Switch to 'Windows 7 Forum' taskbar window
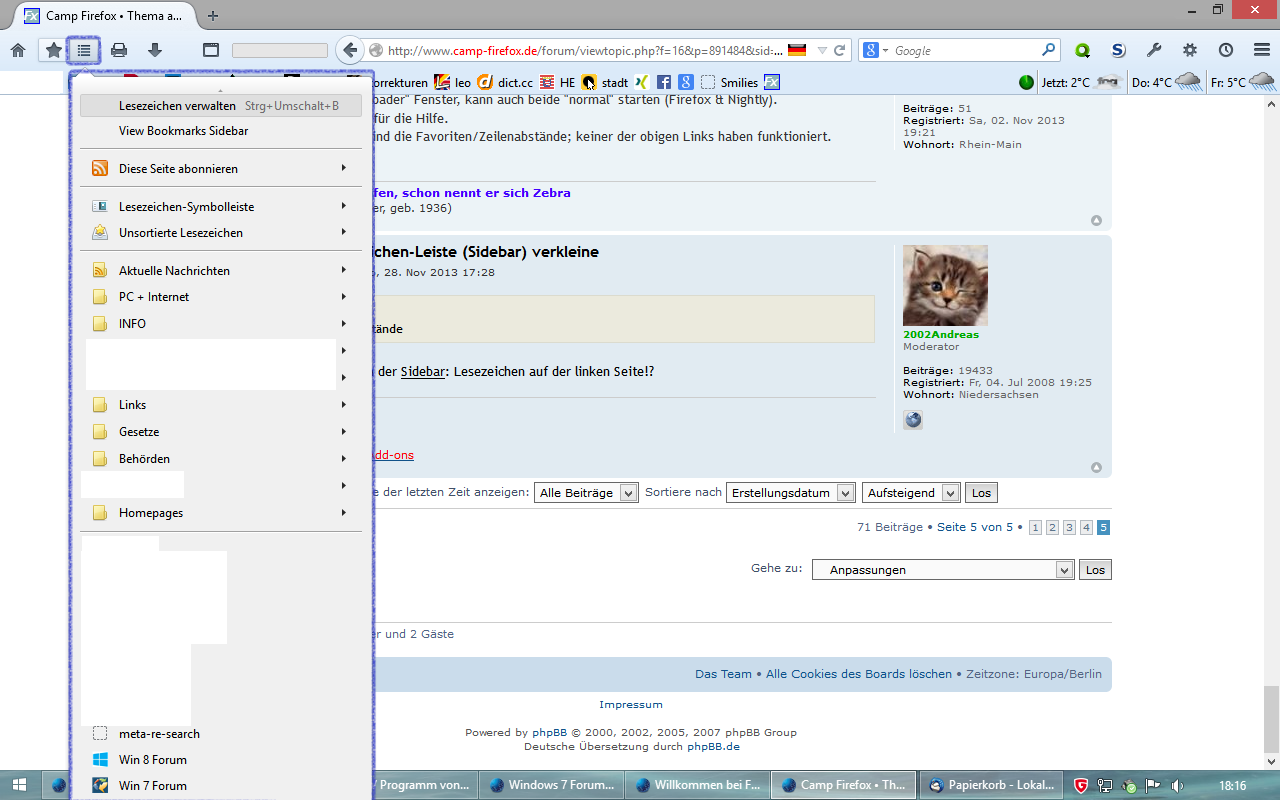 [x=551, y=785]
